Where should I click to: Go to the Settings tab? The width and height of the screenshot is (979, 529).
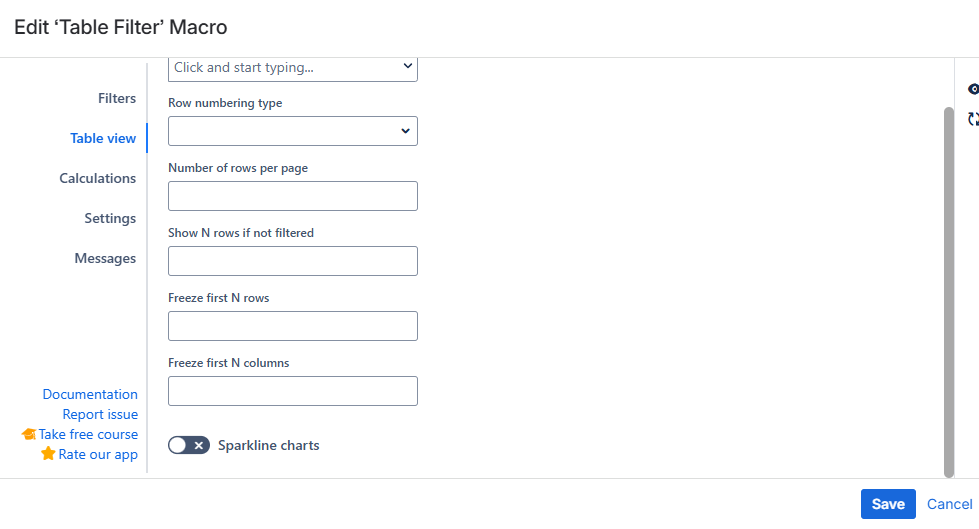coord(110,218)
